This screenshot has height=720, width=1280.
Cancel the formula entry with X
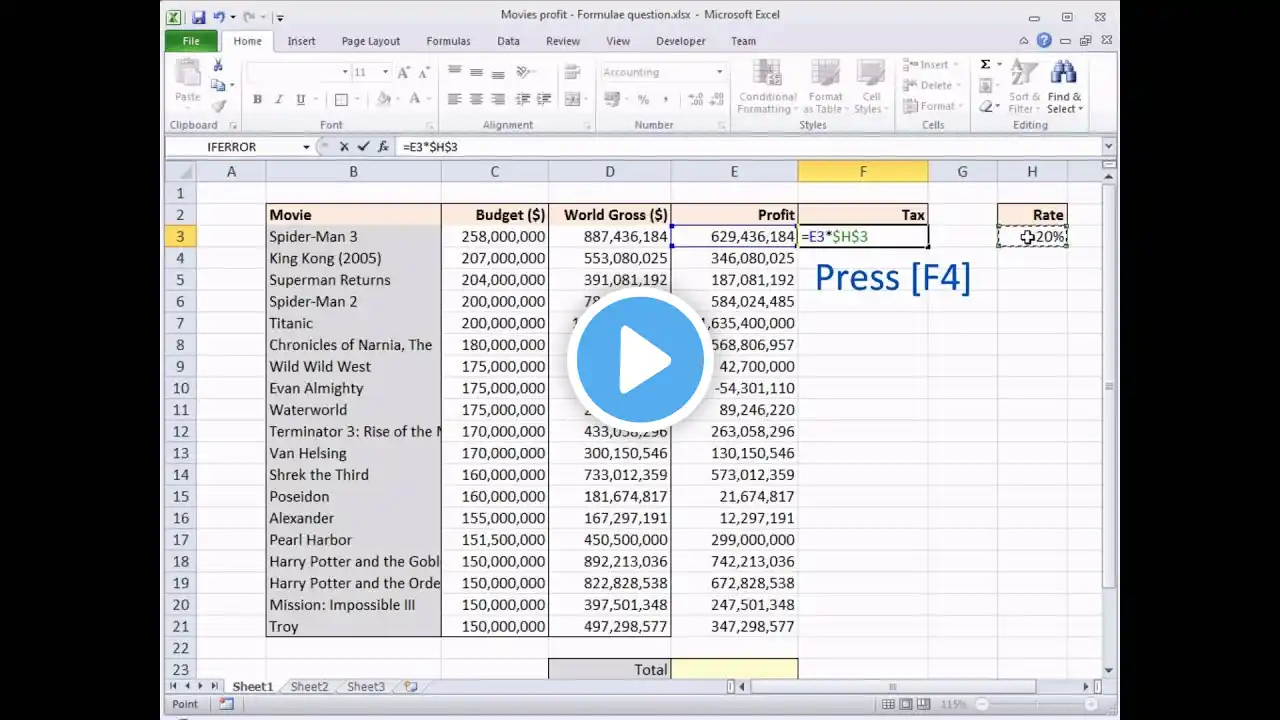click(x=344, y=147)
